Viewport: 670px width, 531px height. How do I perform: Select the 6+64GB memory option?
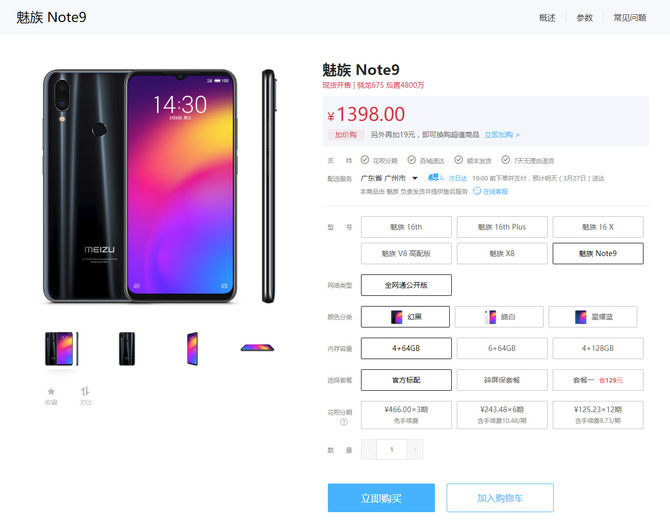502,348
